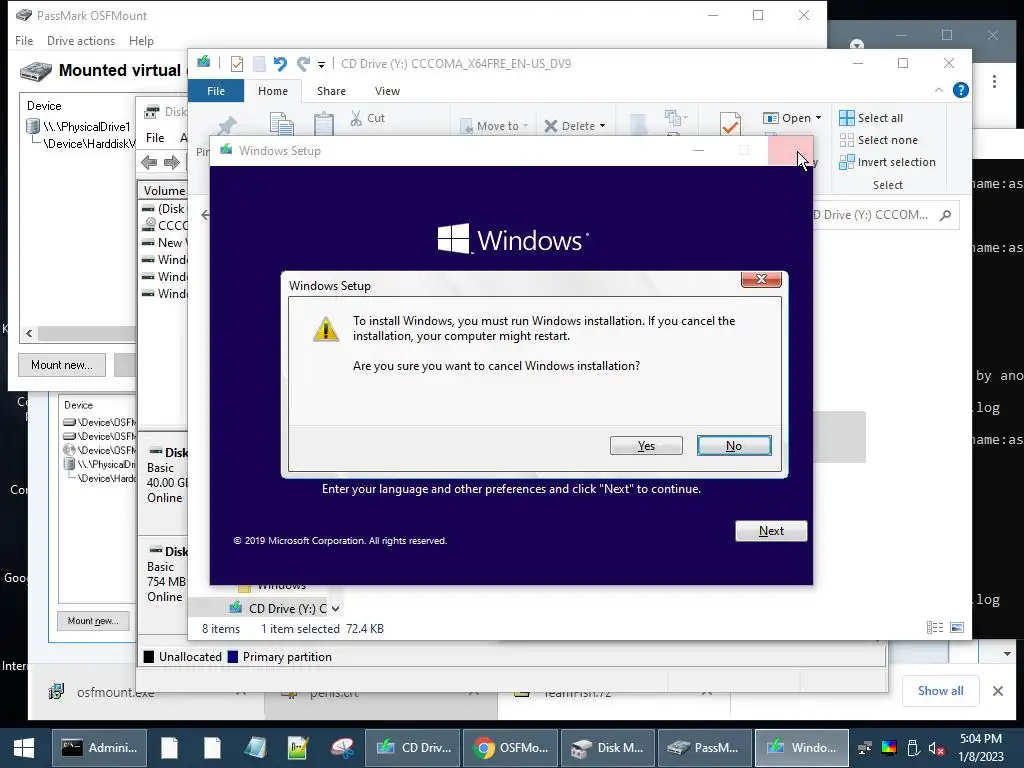
Task: Switch to the Chrome OSFMount taskbar item
Action: (511, 748)
